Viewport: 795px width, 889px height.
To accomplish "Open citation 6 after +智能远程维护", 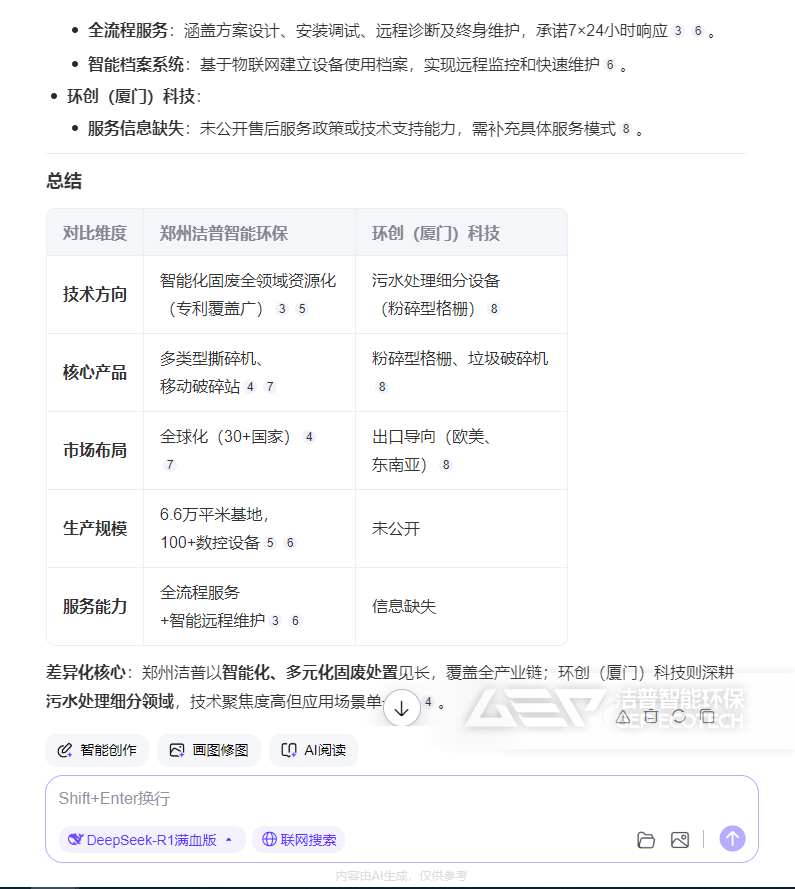I will coord(295,621).
